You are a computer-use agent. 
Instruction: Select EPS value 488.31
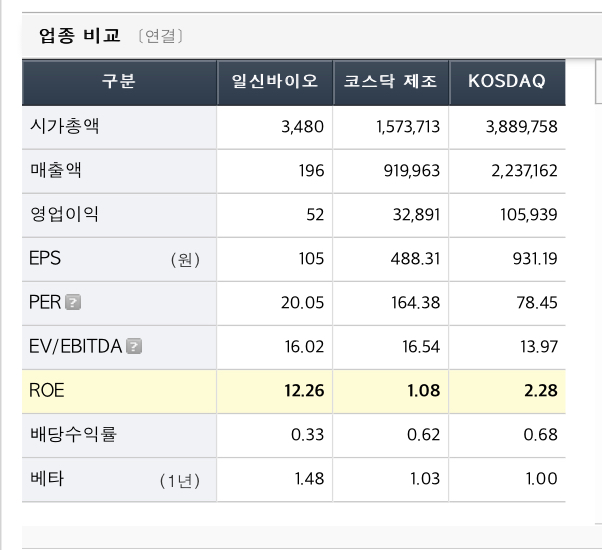coord(415,259)
